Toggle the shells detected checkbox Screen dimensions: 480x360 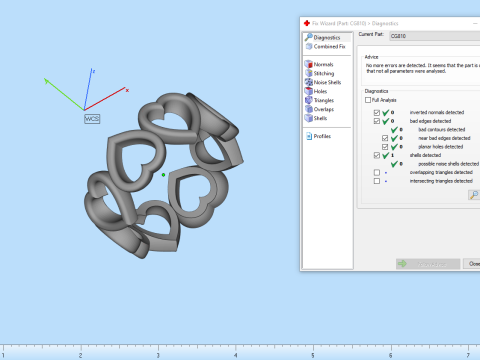tap(377, 155)
